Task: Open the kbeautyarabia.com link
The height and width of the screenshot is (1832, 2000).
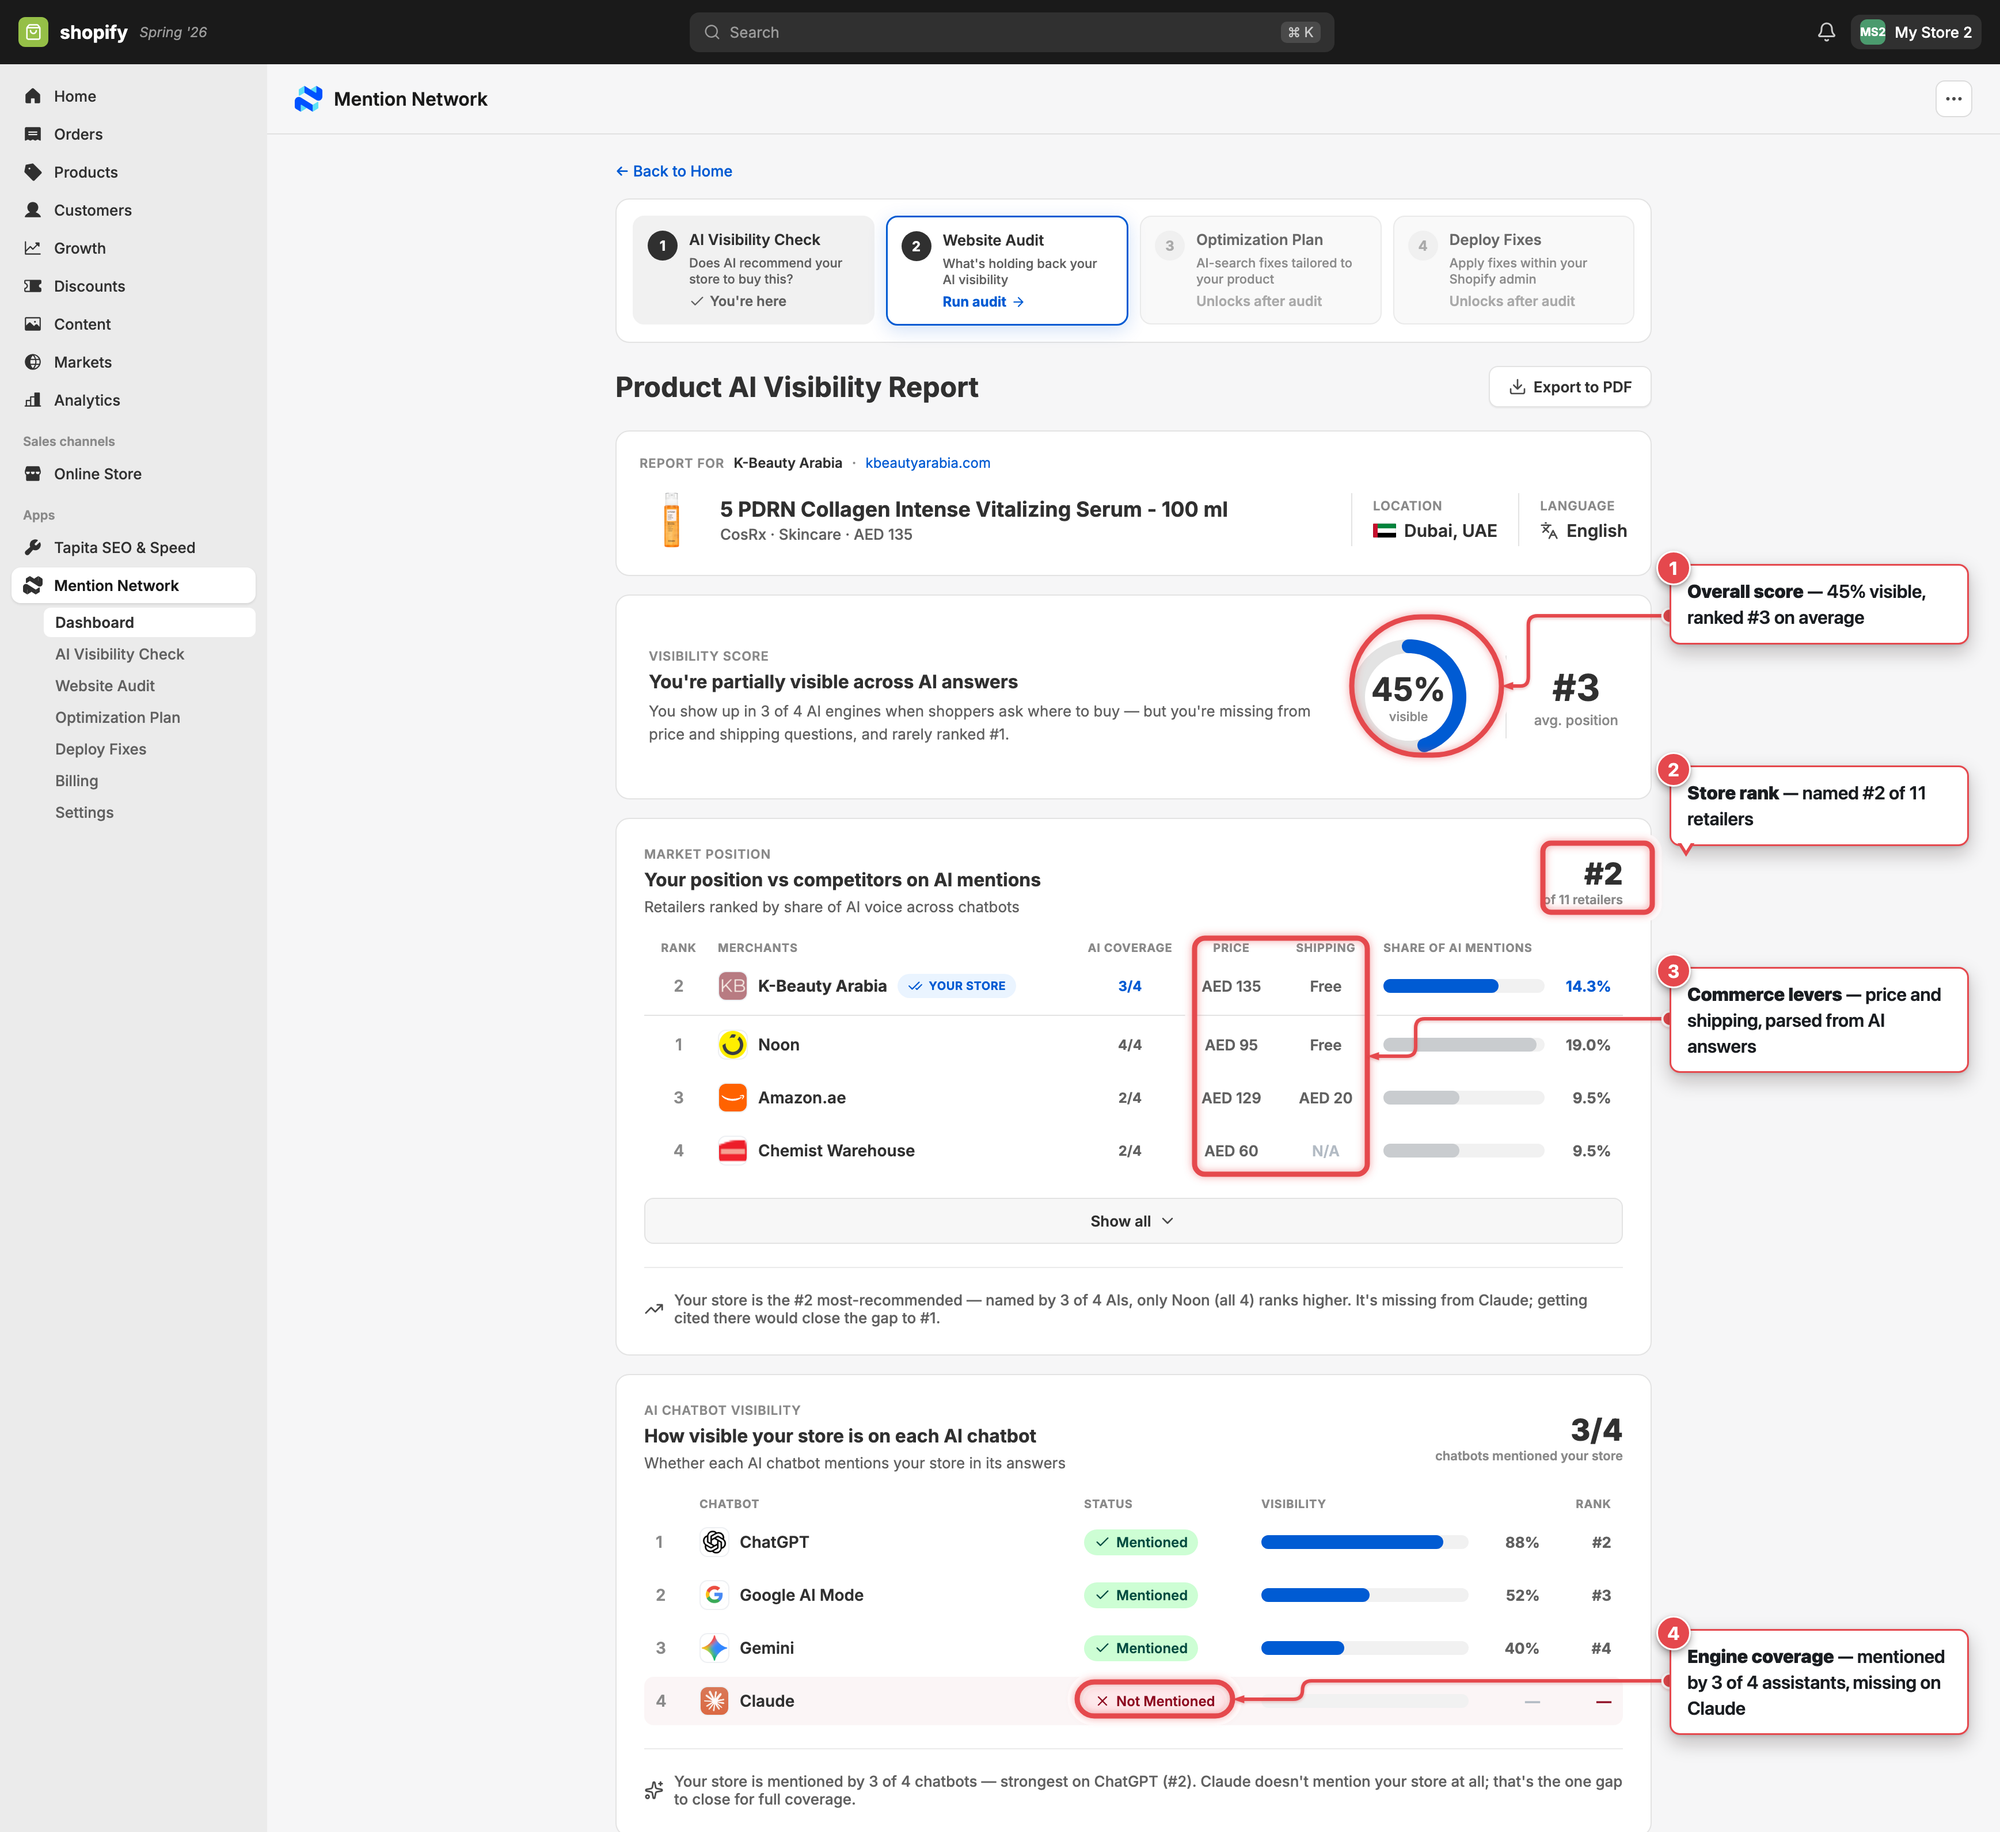Action: point(928,463)
